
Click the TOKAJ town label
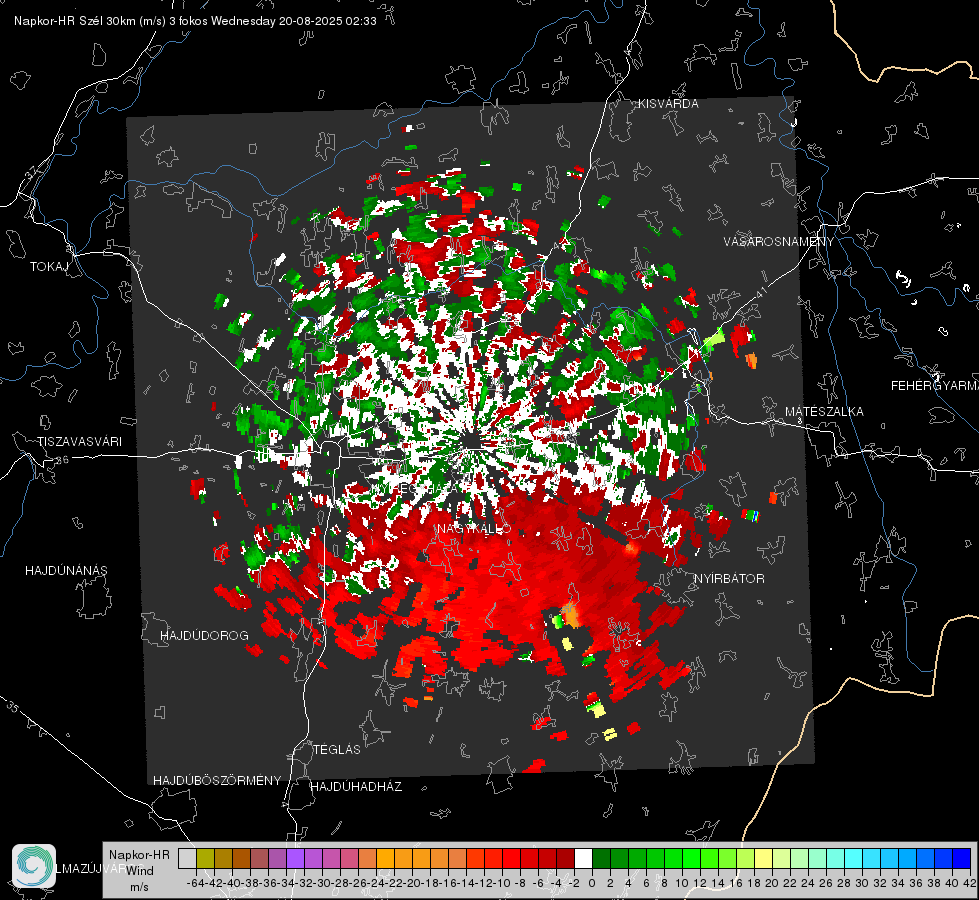pyautogui.click(x=49, y=267)
